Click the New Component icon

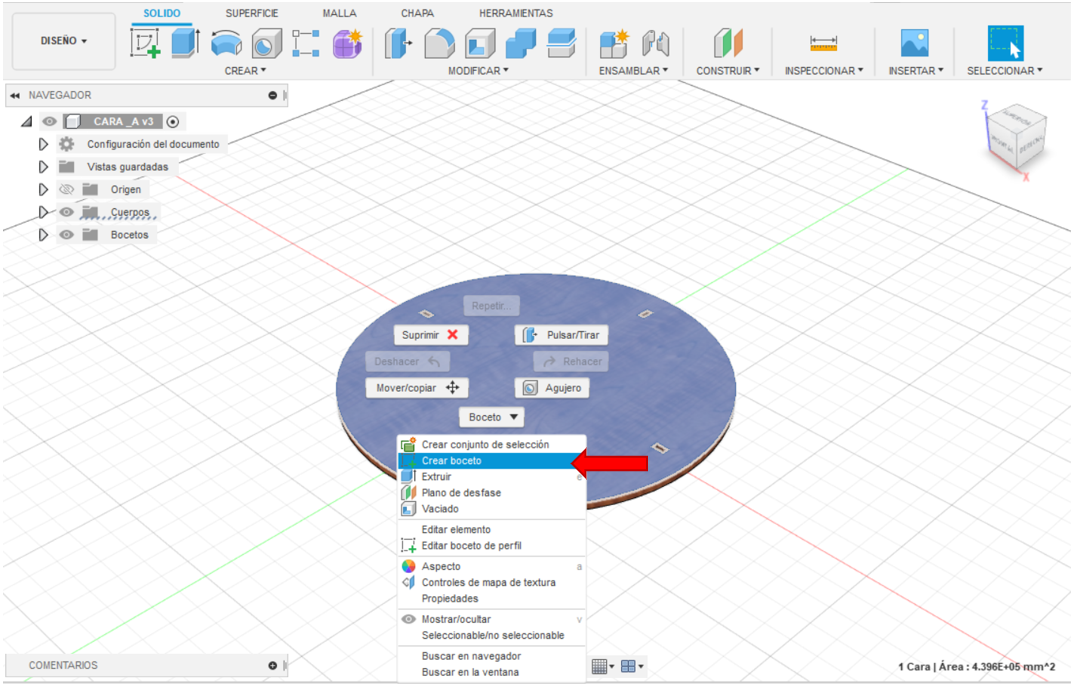614,44
